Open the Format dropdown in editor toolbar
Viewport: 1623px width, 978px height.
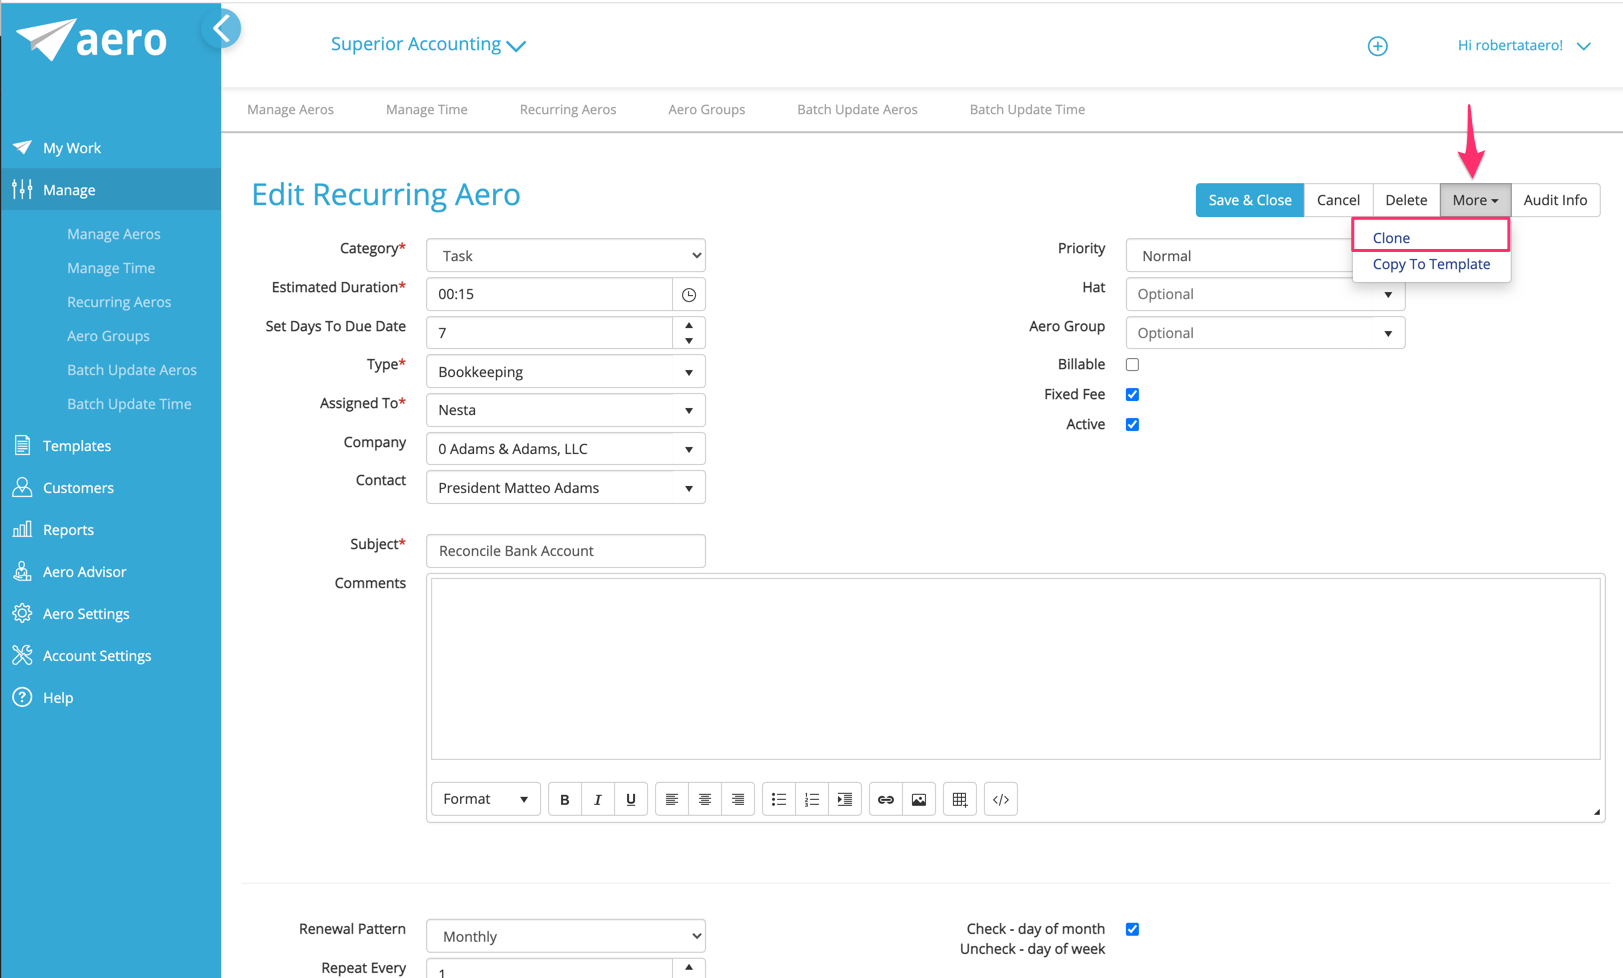coord(486,799)
